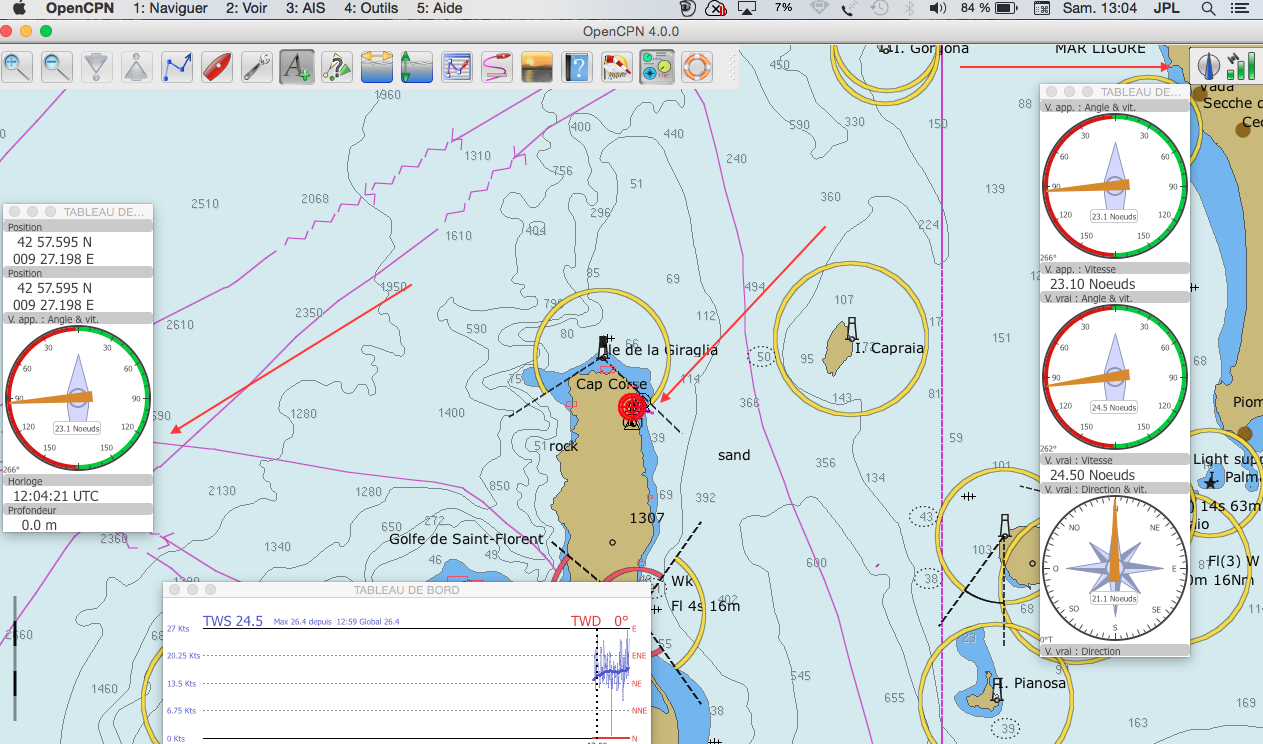Start the Create Route tool
Screen dimensions: 1263x744
[177, 67]
